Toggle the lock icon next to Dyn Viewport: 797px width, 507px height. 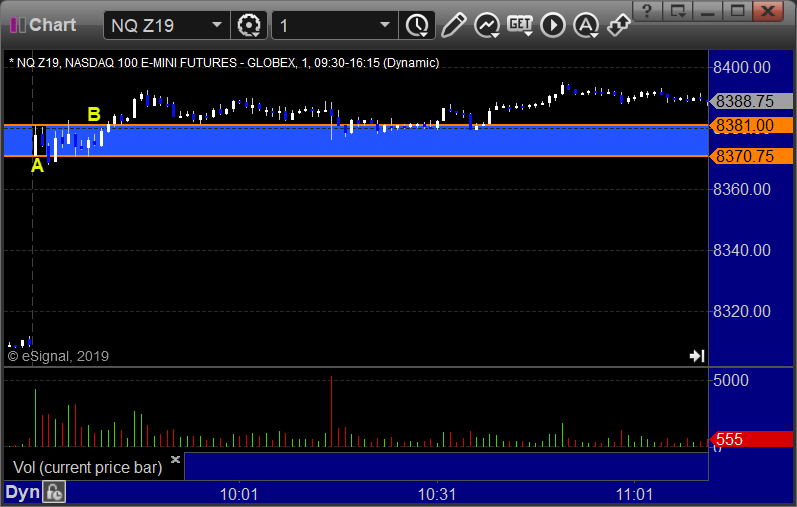click(54, 492)
